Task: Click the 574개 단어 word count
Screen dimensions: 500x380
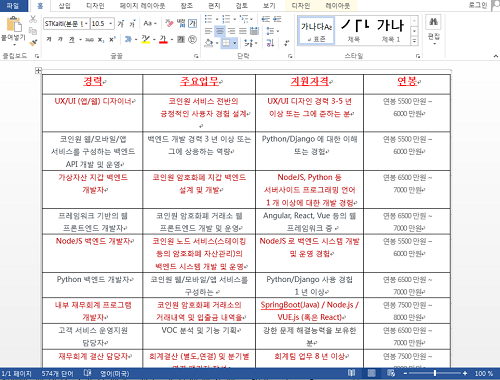Action: 57,373
